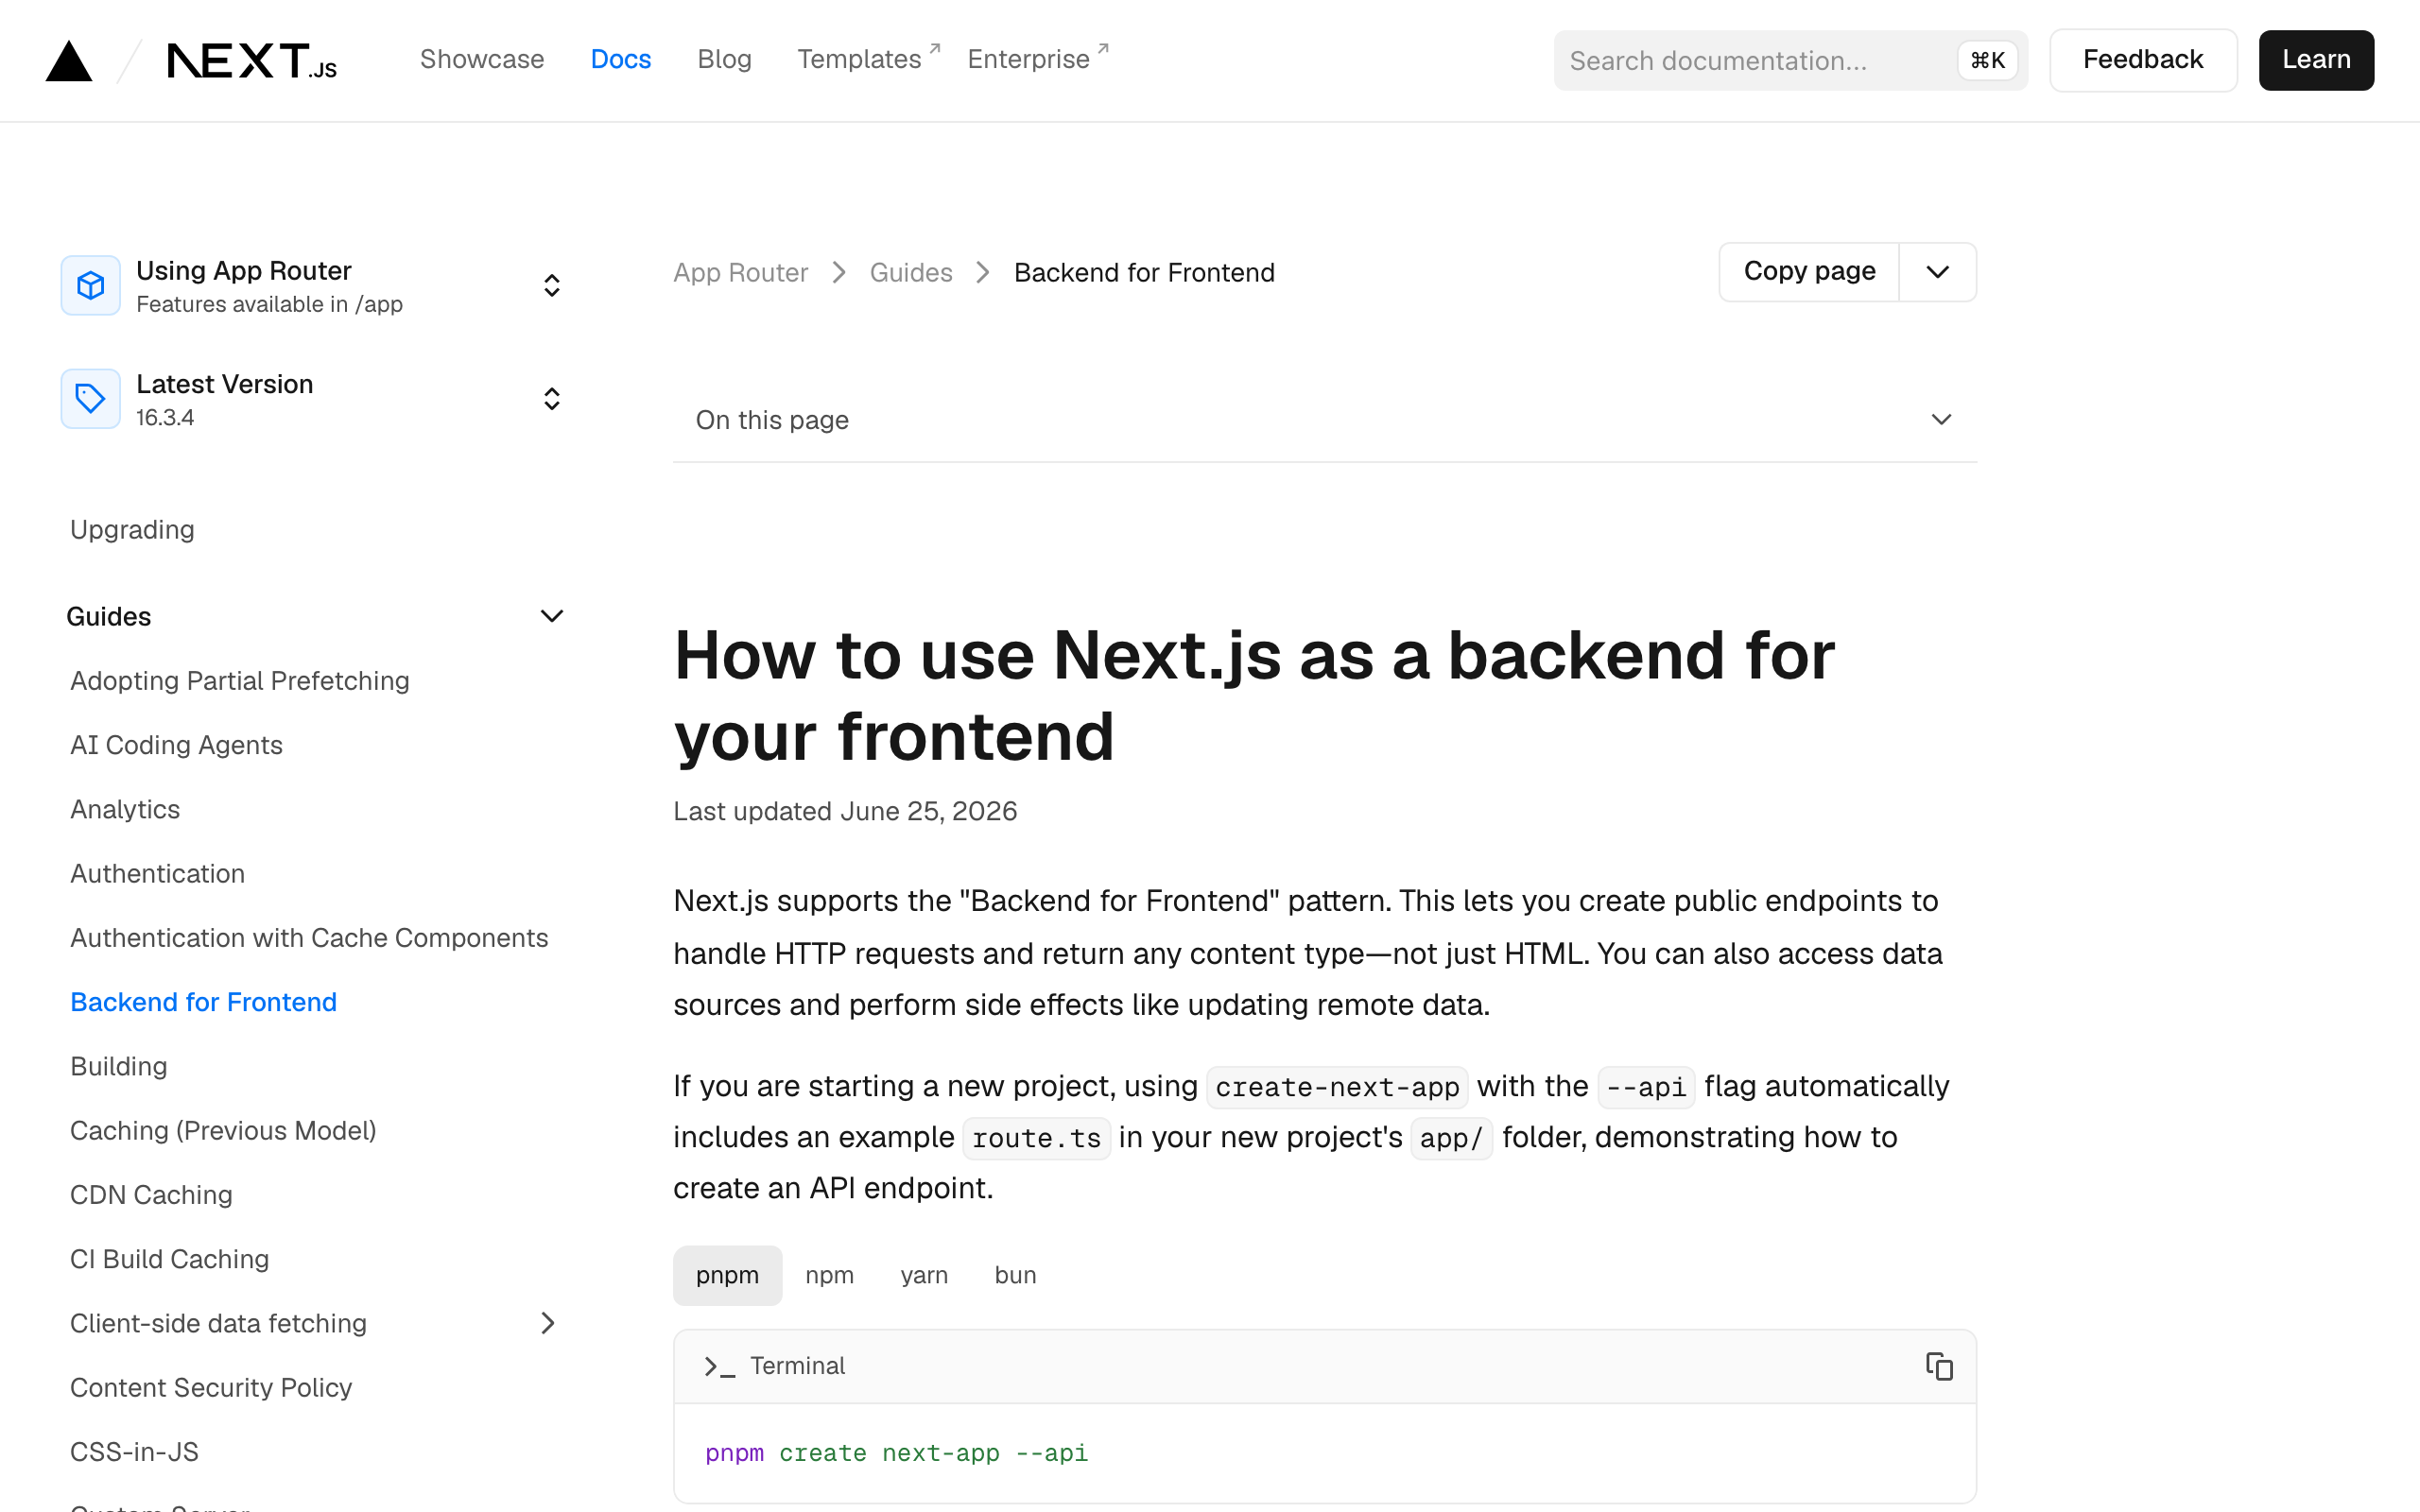Switch to the bun tab
The width and height of the screenshot is (2420, 1512).
(x=1015, y=1275)
